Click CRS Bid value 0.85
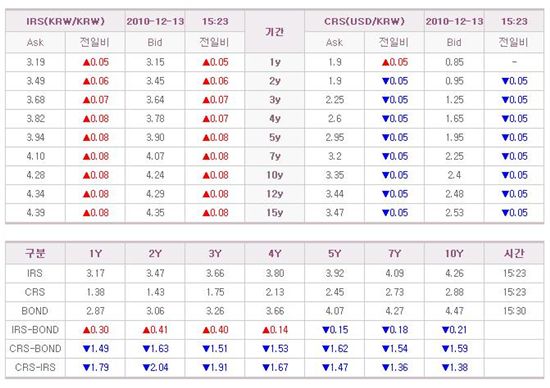 [x=454, y=62]
